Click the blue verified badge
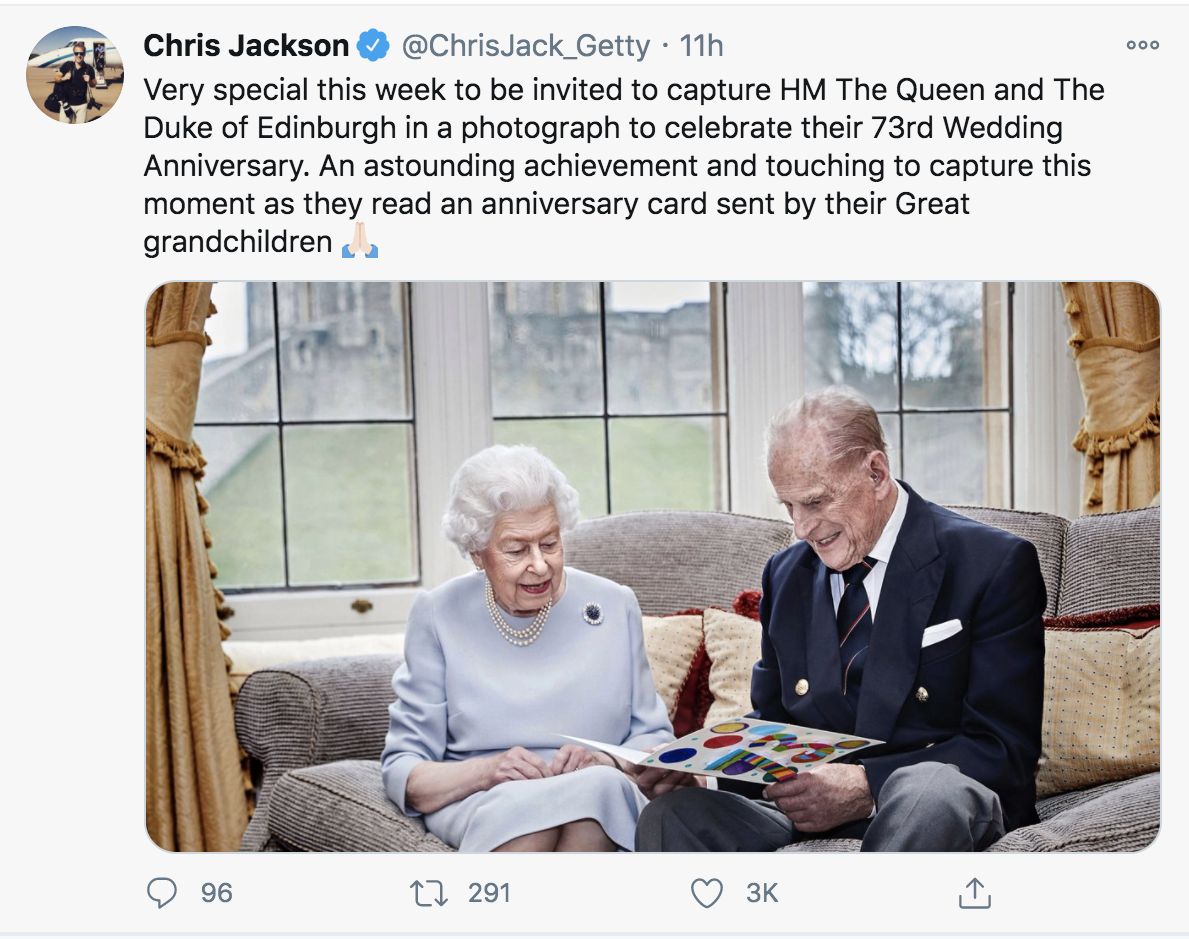The width and height of the screenshot is (1189, 939). tap(374, 45)
